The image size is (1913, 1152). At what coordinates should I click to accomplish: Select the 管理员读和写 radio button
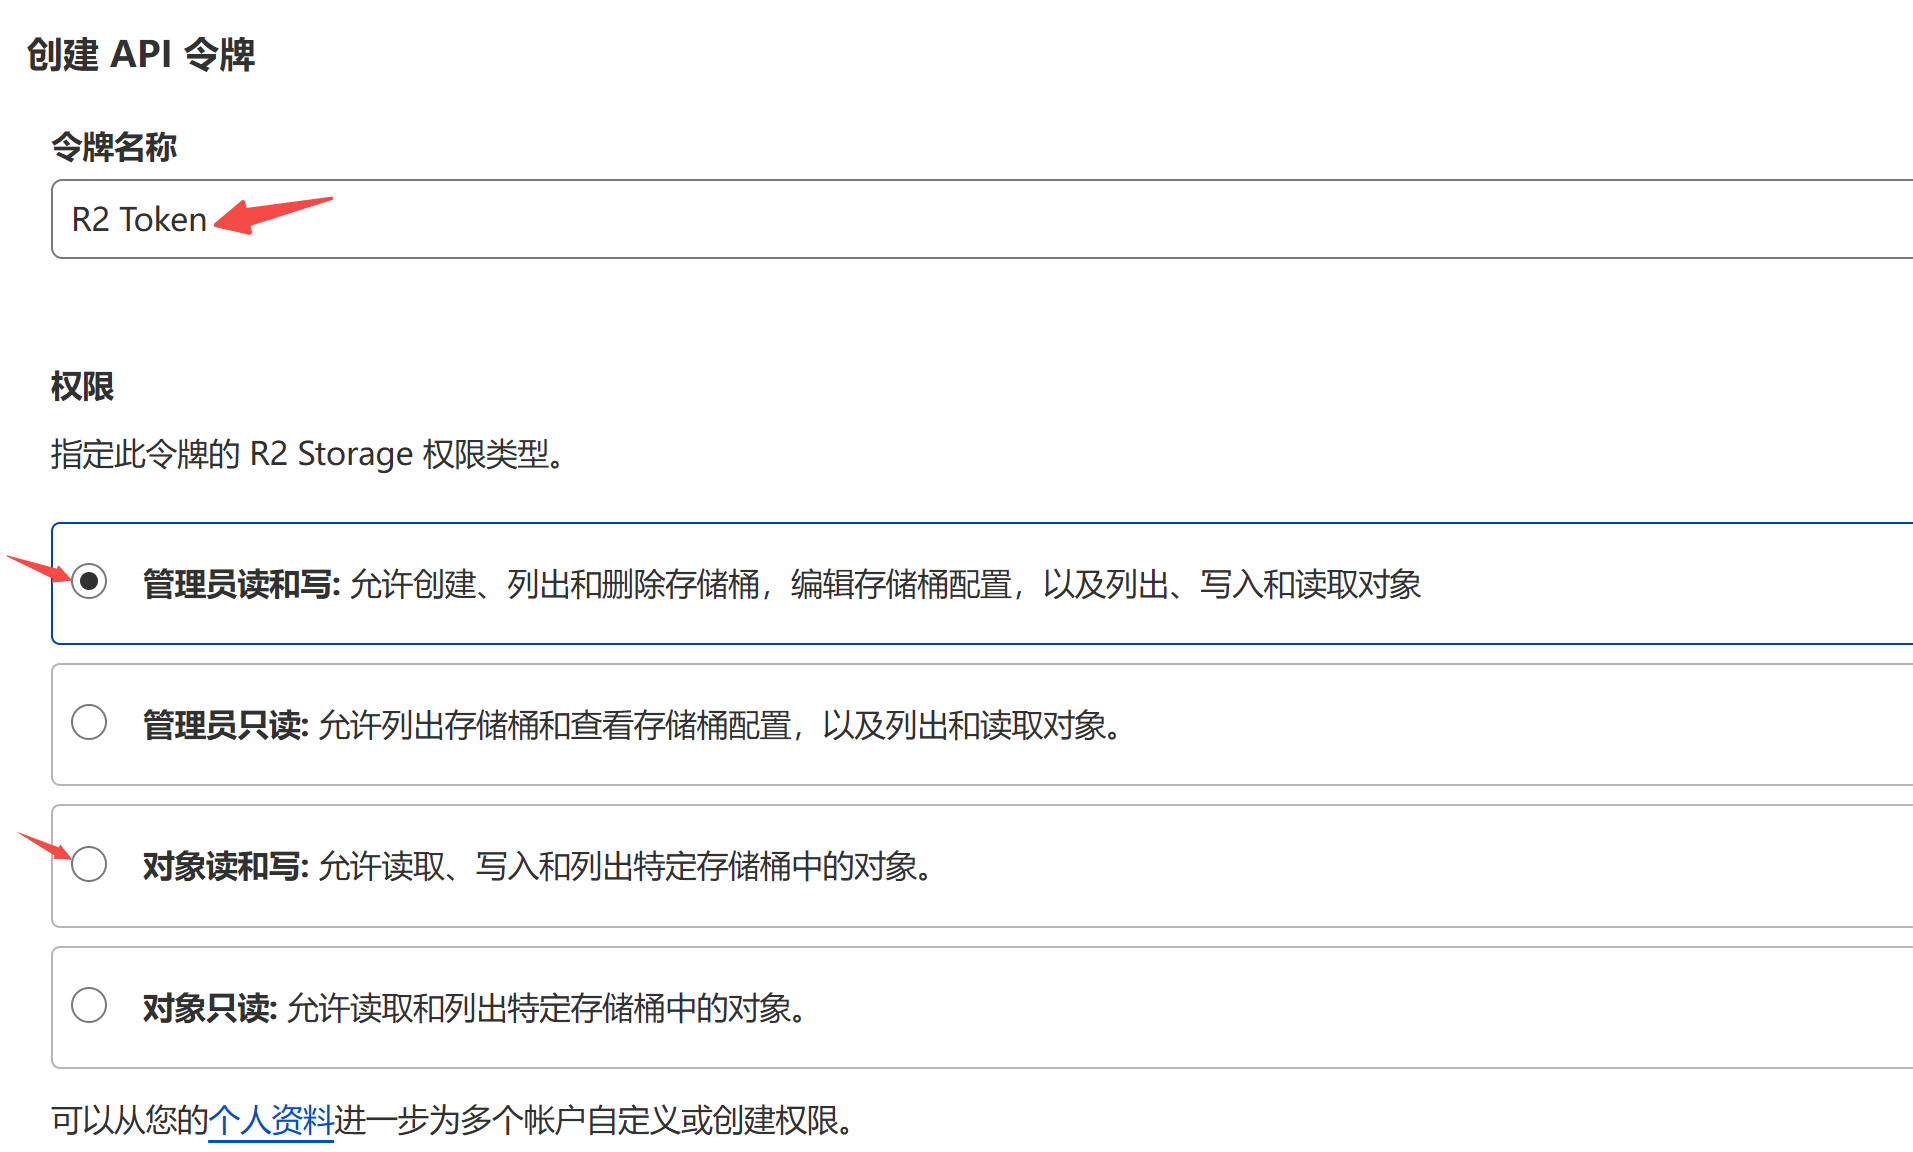click(89, 581)
